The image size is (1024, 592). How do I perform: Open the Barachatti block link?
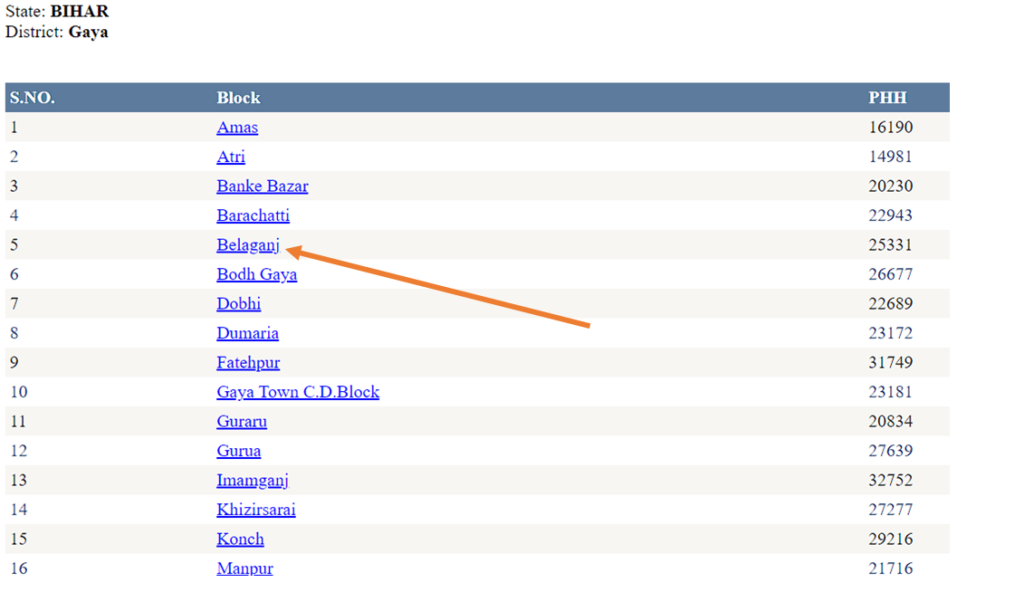pos(253,216)
